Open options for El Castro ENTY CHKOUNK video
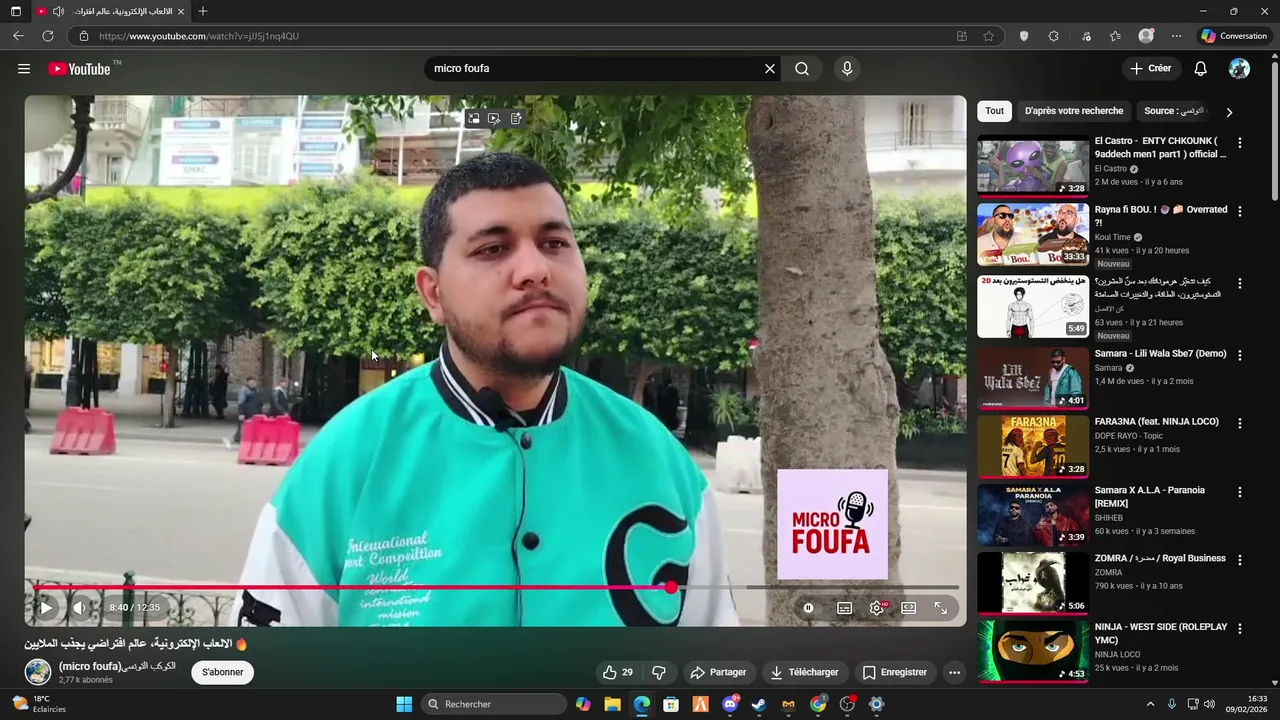Viewport: 1280px width, 720px height. coord(1240,143)
